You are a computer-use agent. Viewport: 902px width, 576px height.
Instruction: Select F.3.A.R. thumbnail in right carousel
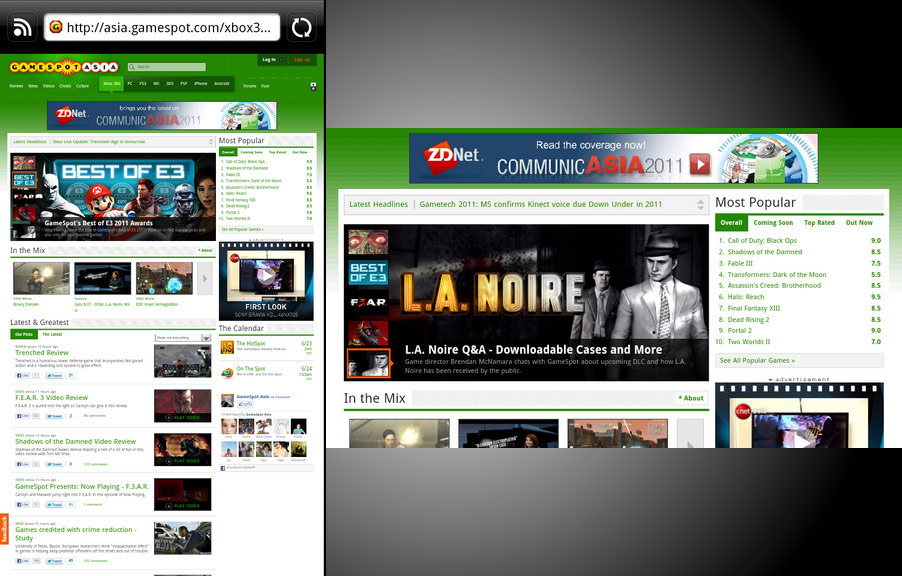(x=368, y=302)
